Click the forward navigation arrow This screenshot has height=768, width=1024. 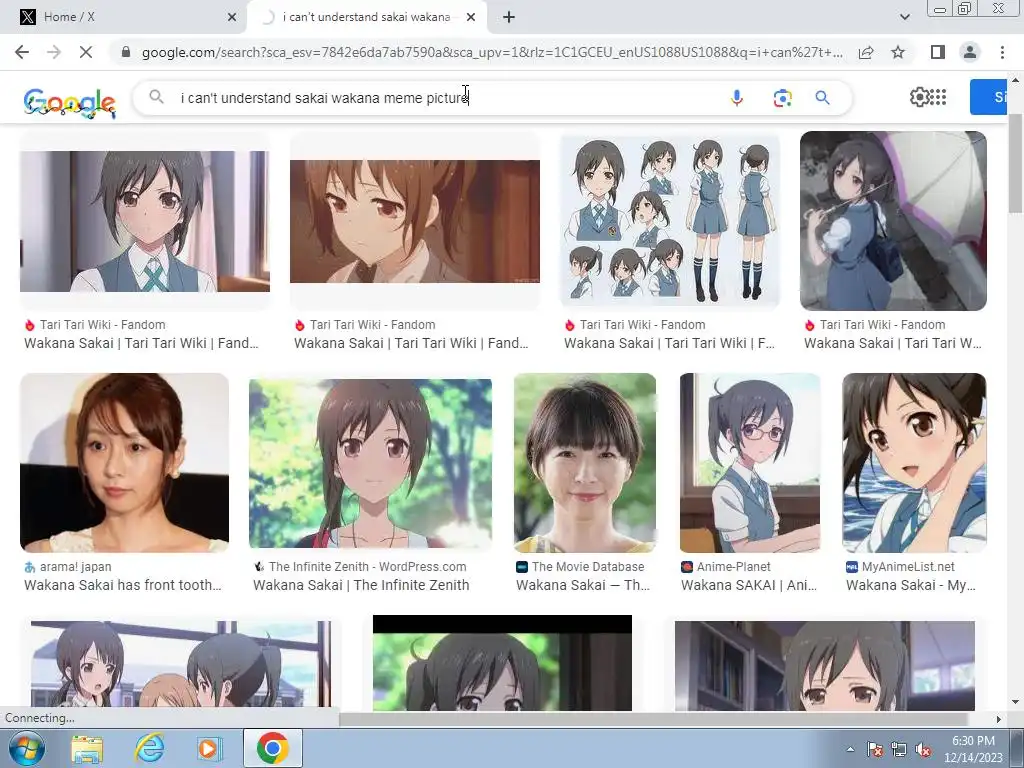54,52
